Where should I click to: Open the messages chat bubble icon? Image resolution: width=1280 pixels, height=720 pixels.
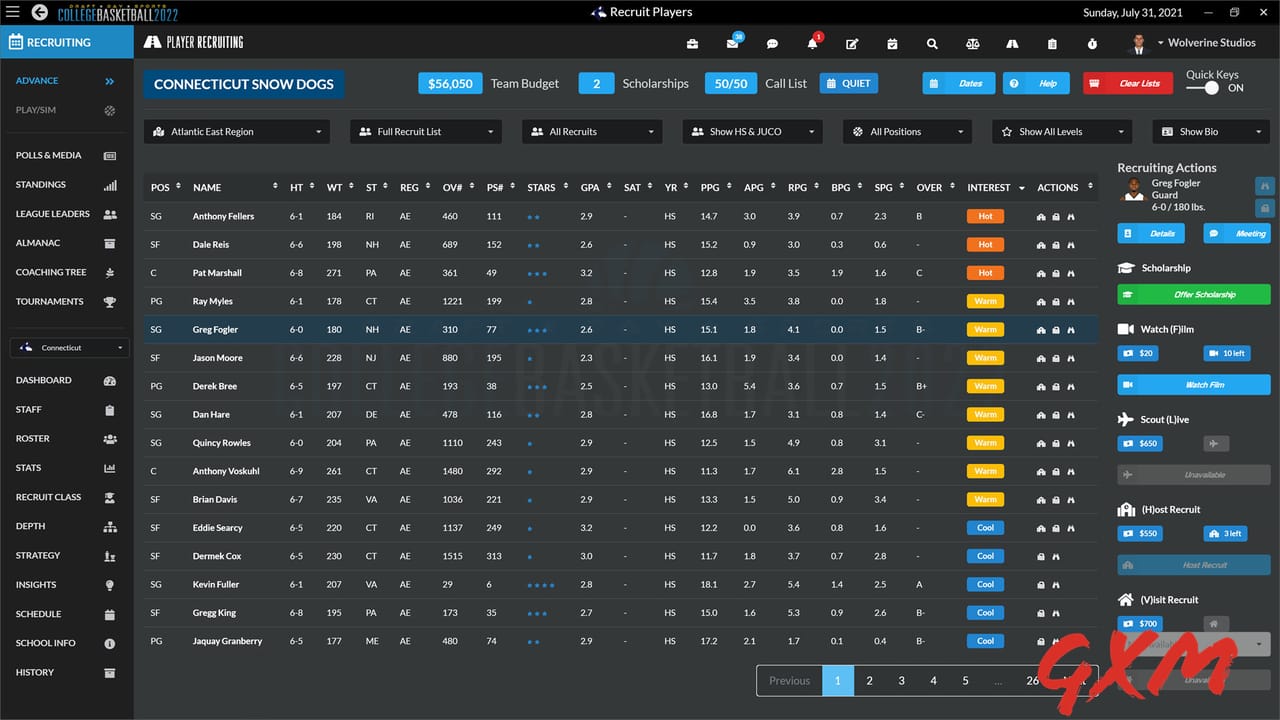[x=773, y=43]
